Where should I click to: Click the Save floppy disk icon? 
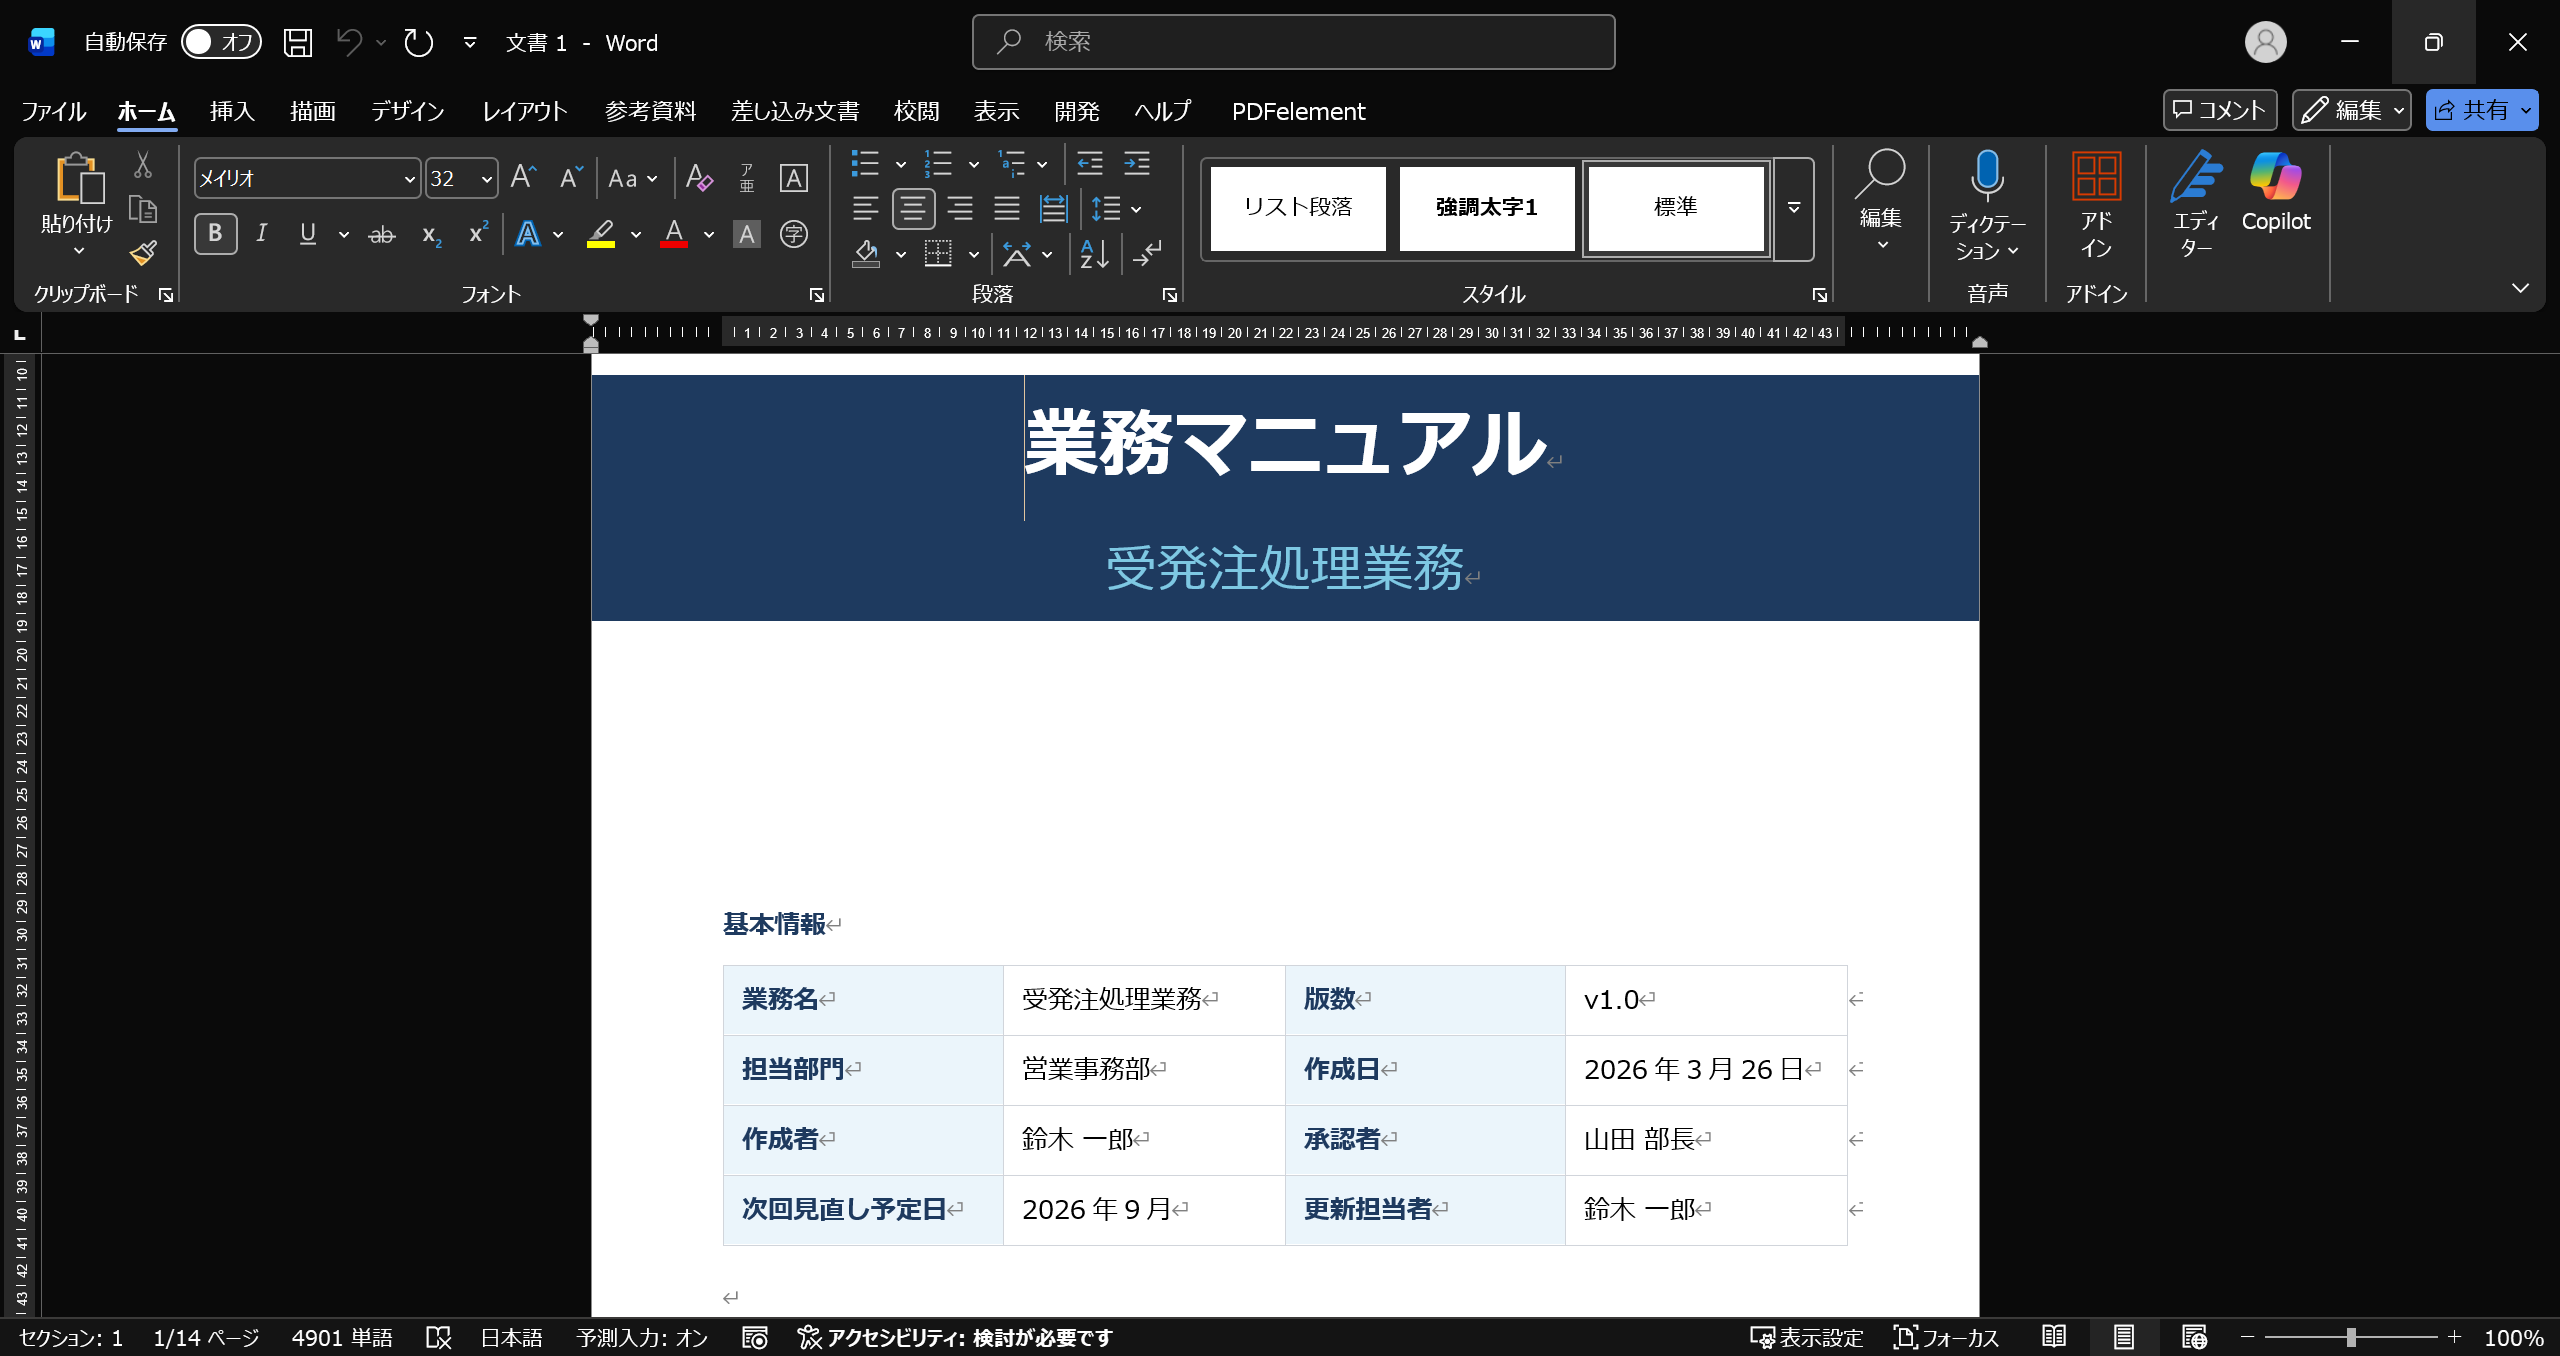pos(297,42)
